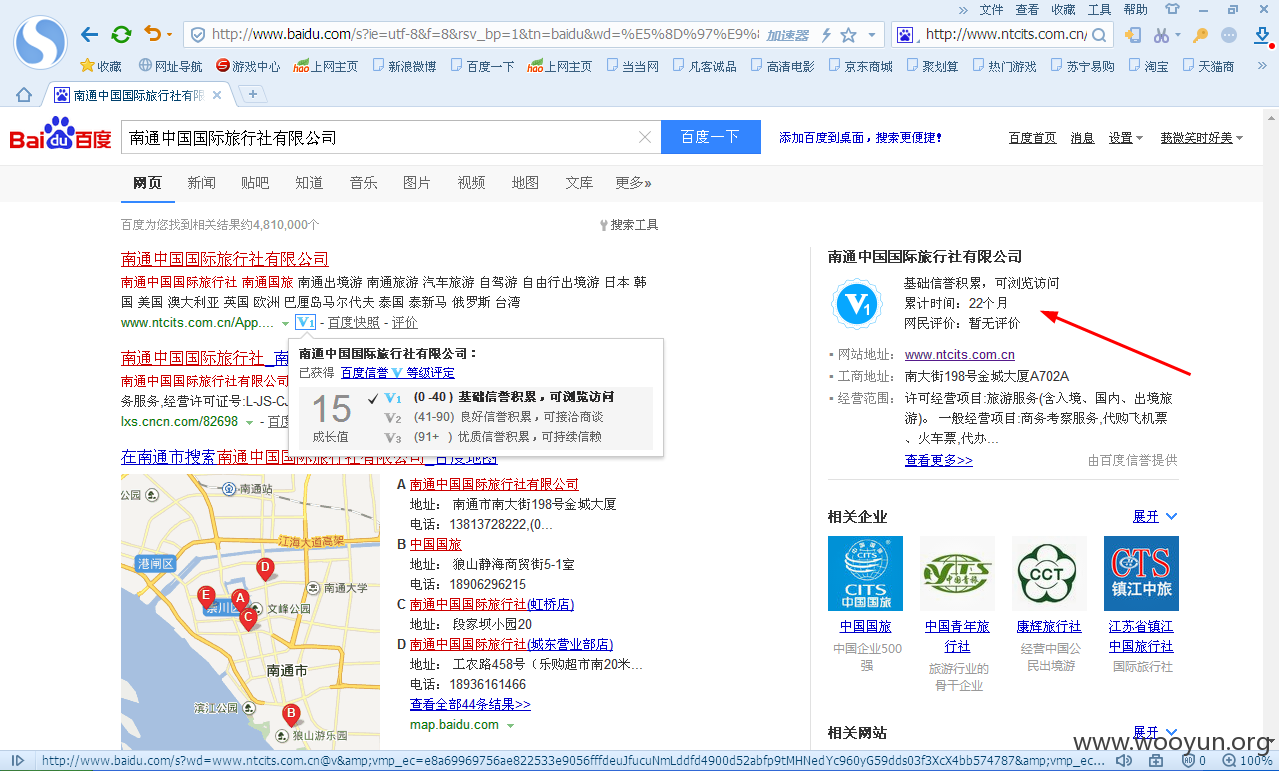Open the 网址导航 bookmark
Viewport: 1279px width, 771px height.
170,66
